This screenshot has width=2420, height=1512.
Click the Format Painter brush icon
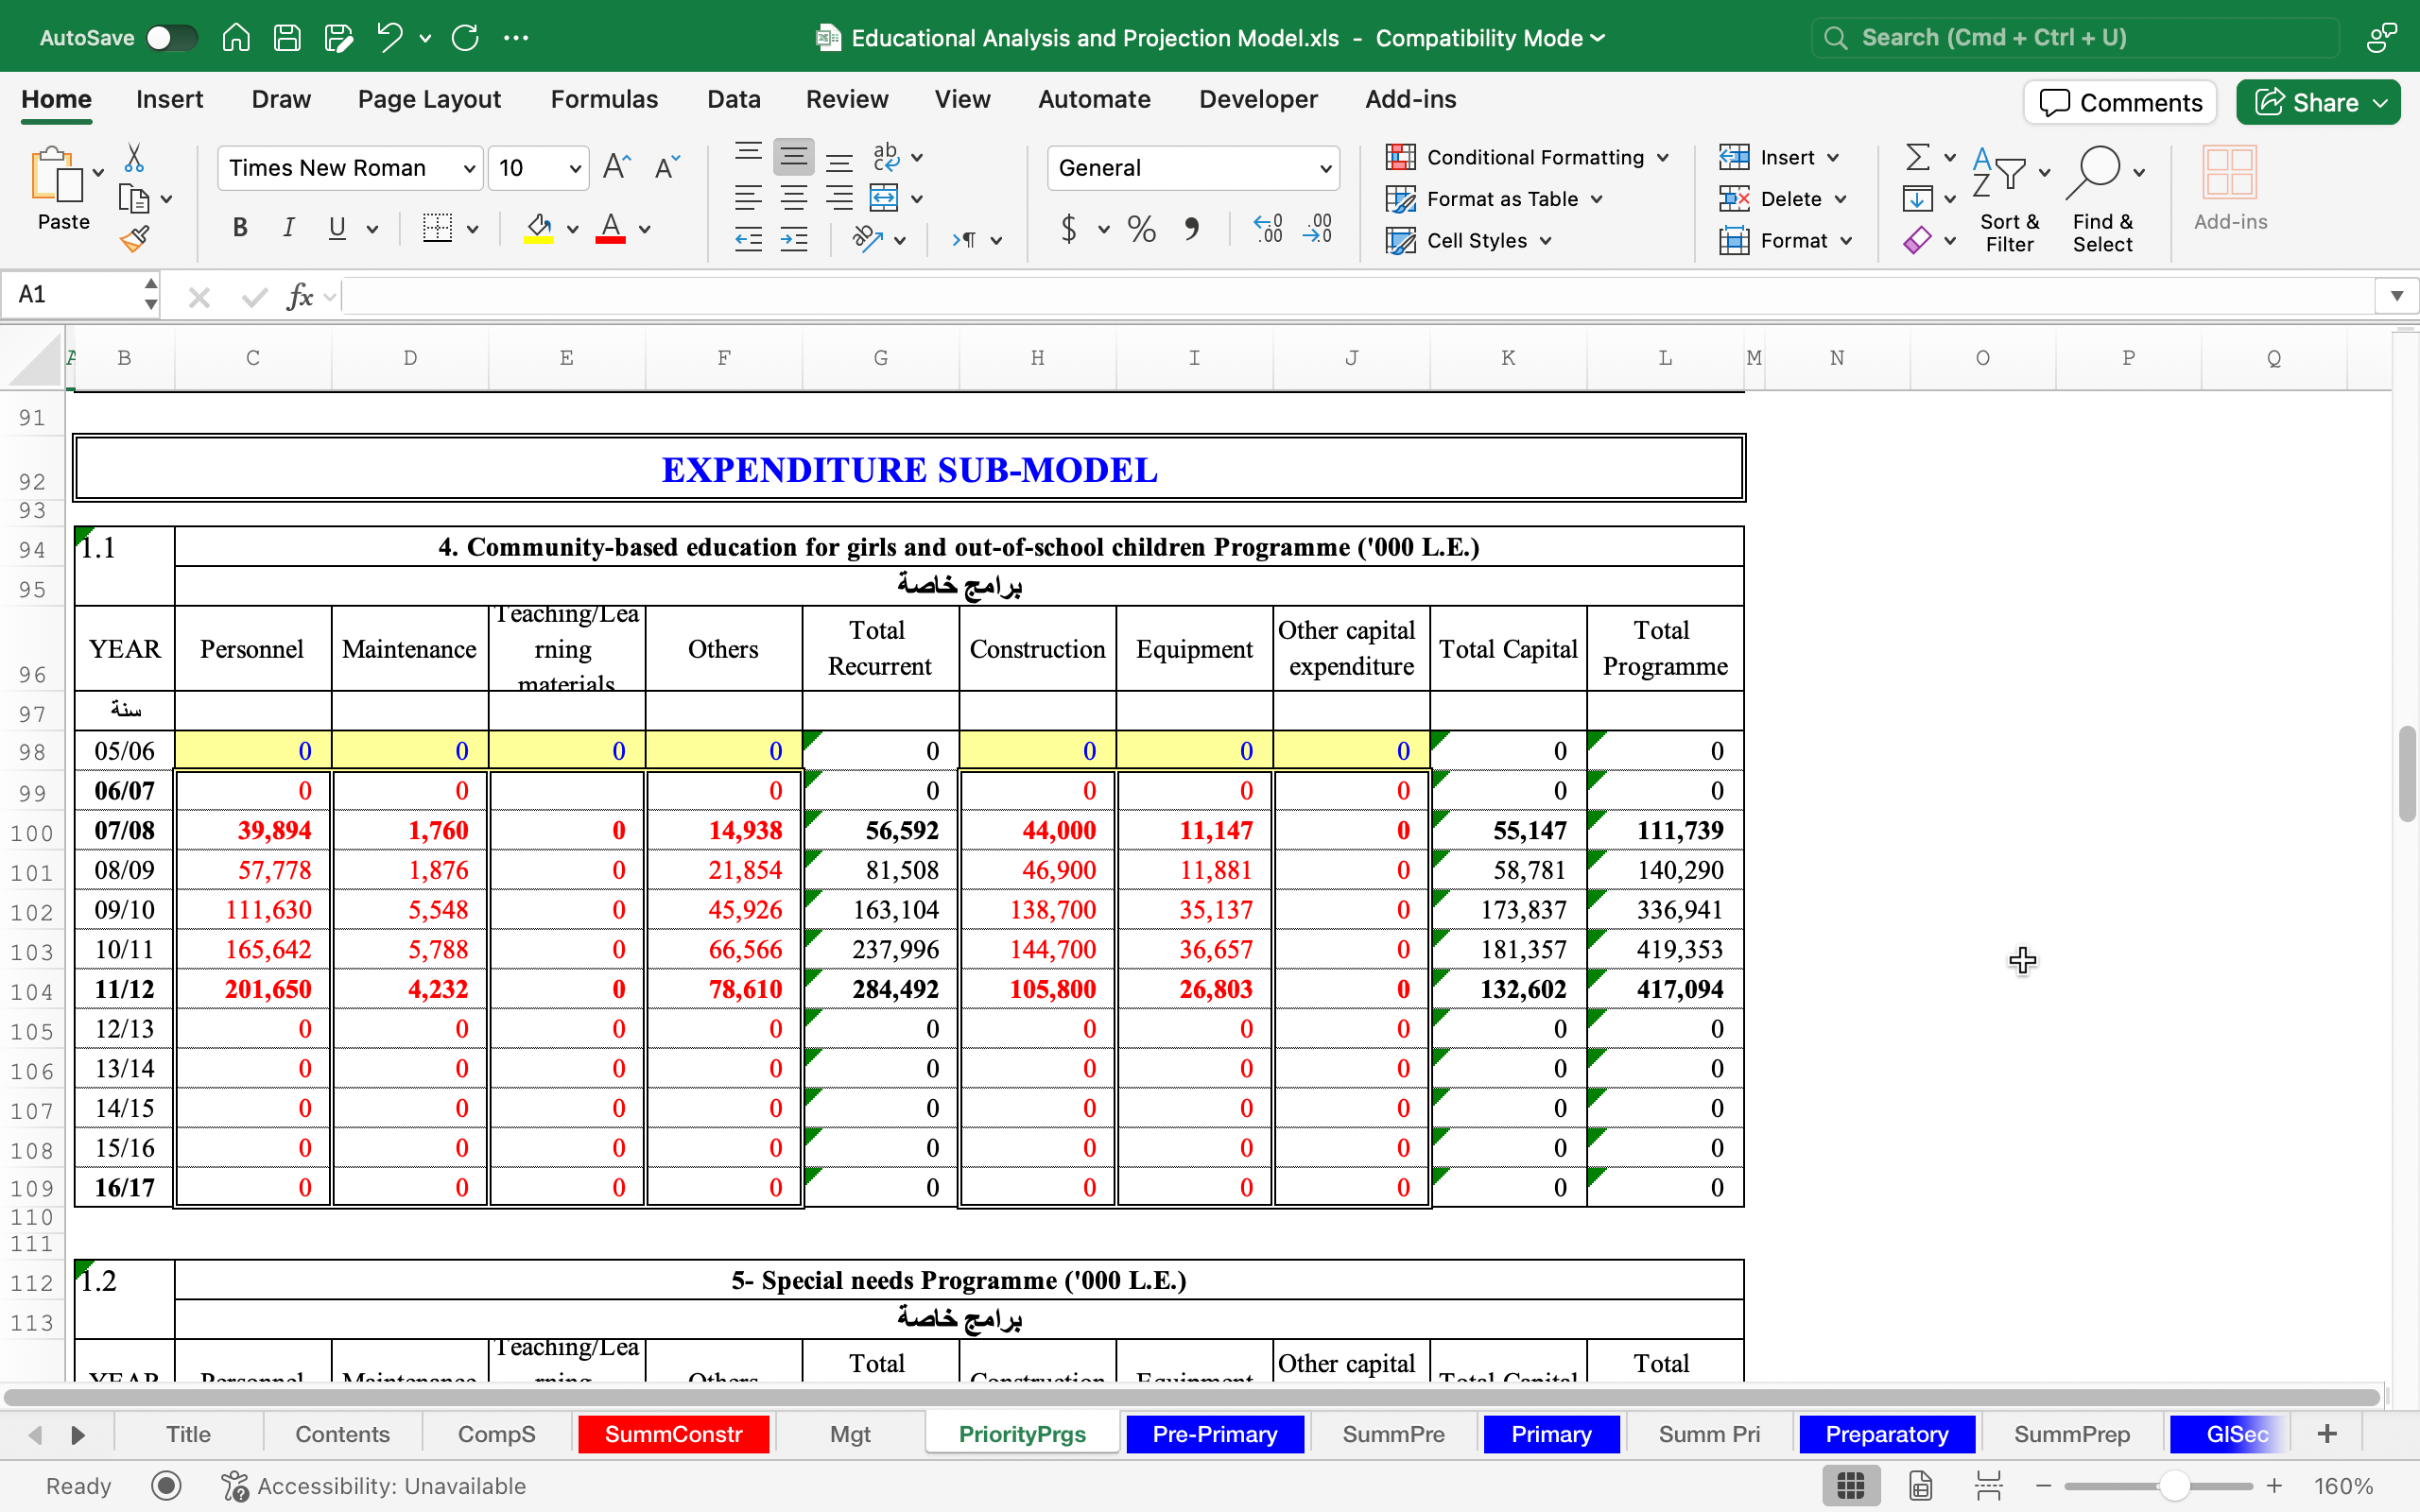pyautogui.click(x=135, y=239)
